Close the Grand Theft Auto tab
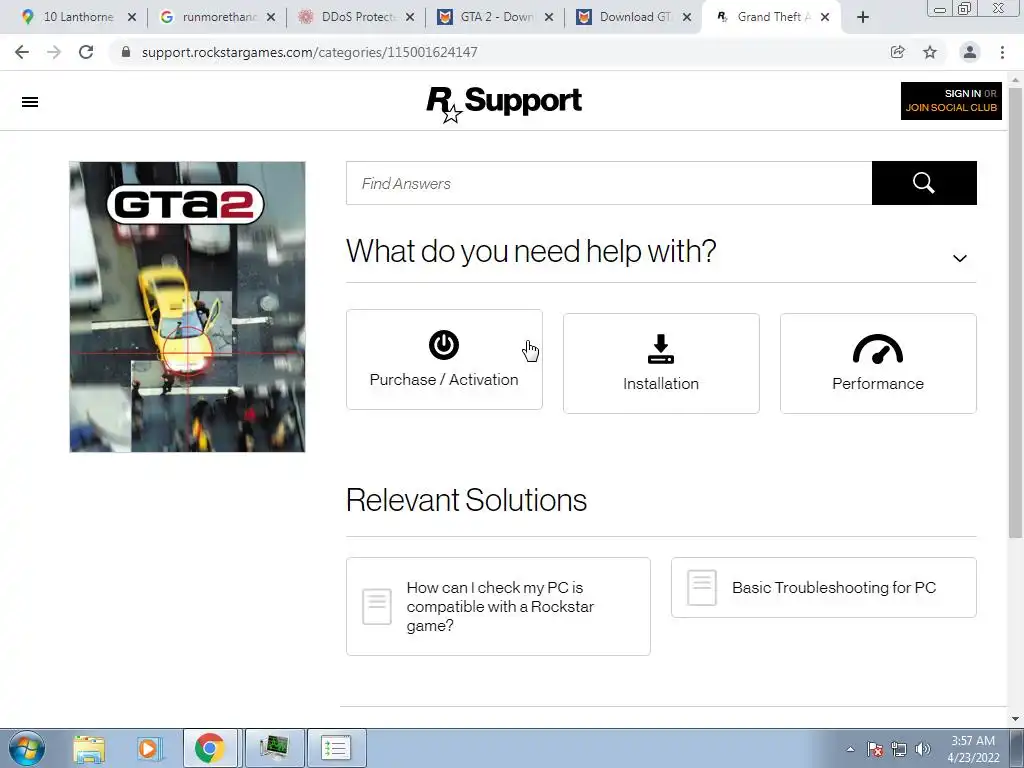This screenshot has height=768, width=1024. tap(825, 17)
